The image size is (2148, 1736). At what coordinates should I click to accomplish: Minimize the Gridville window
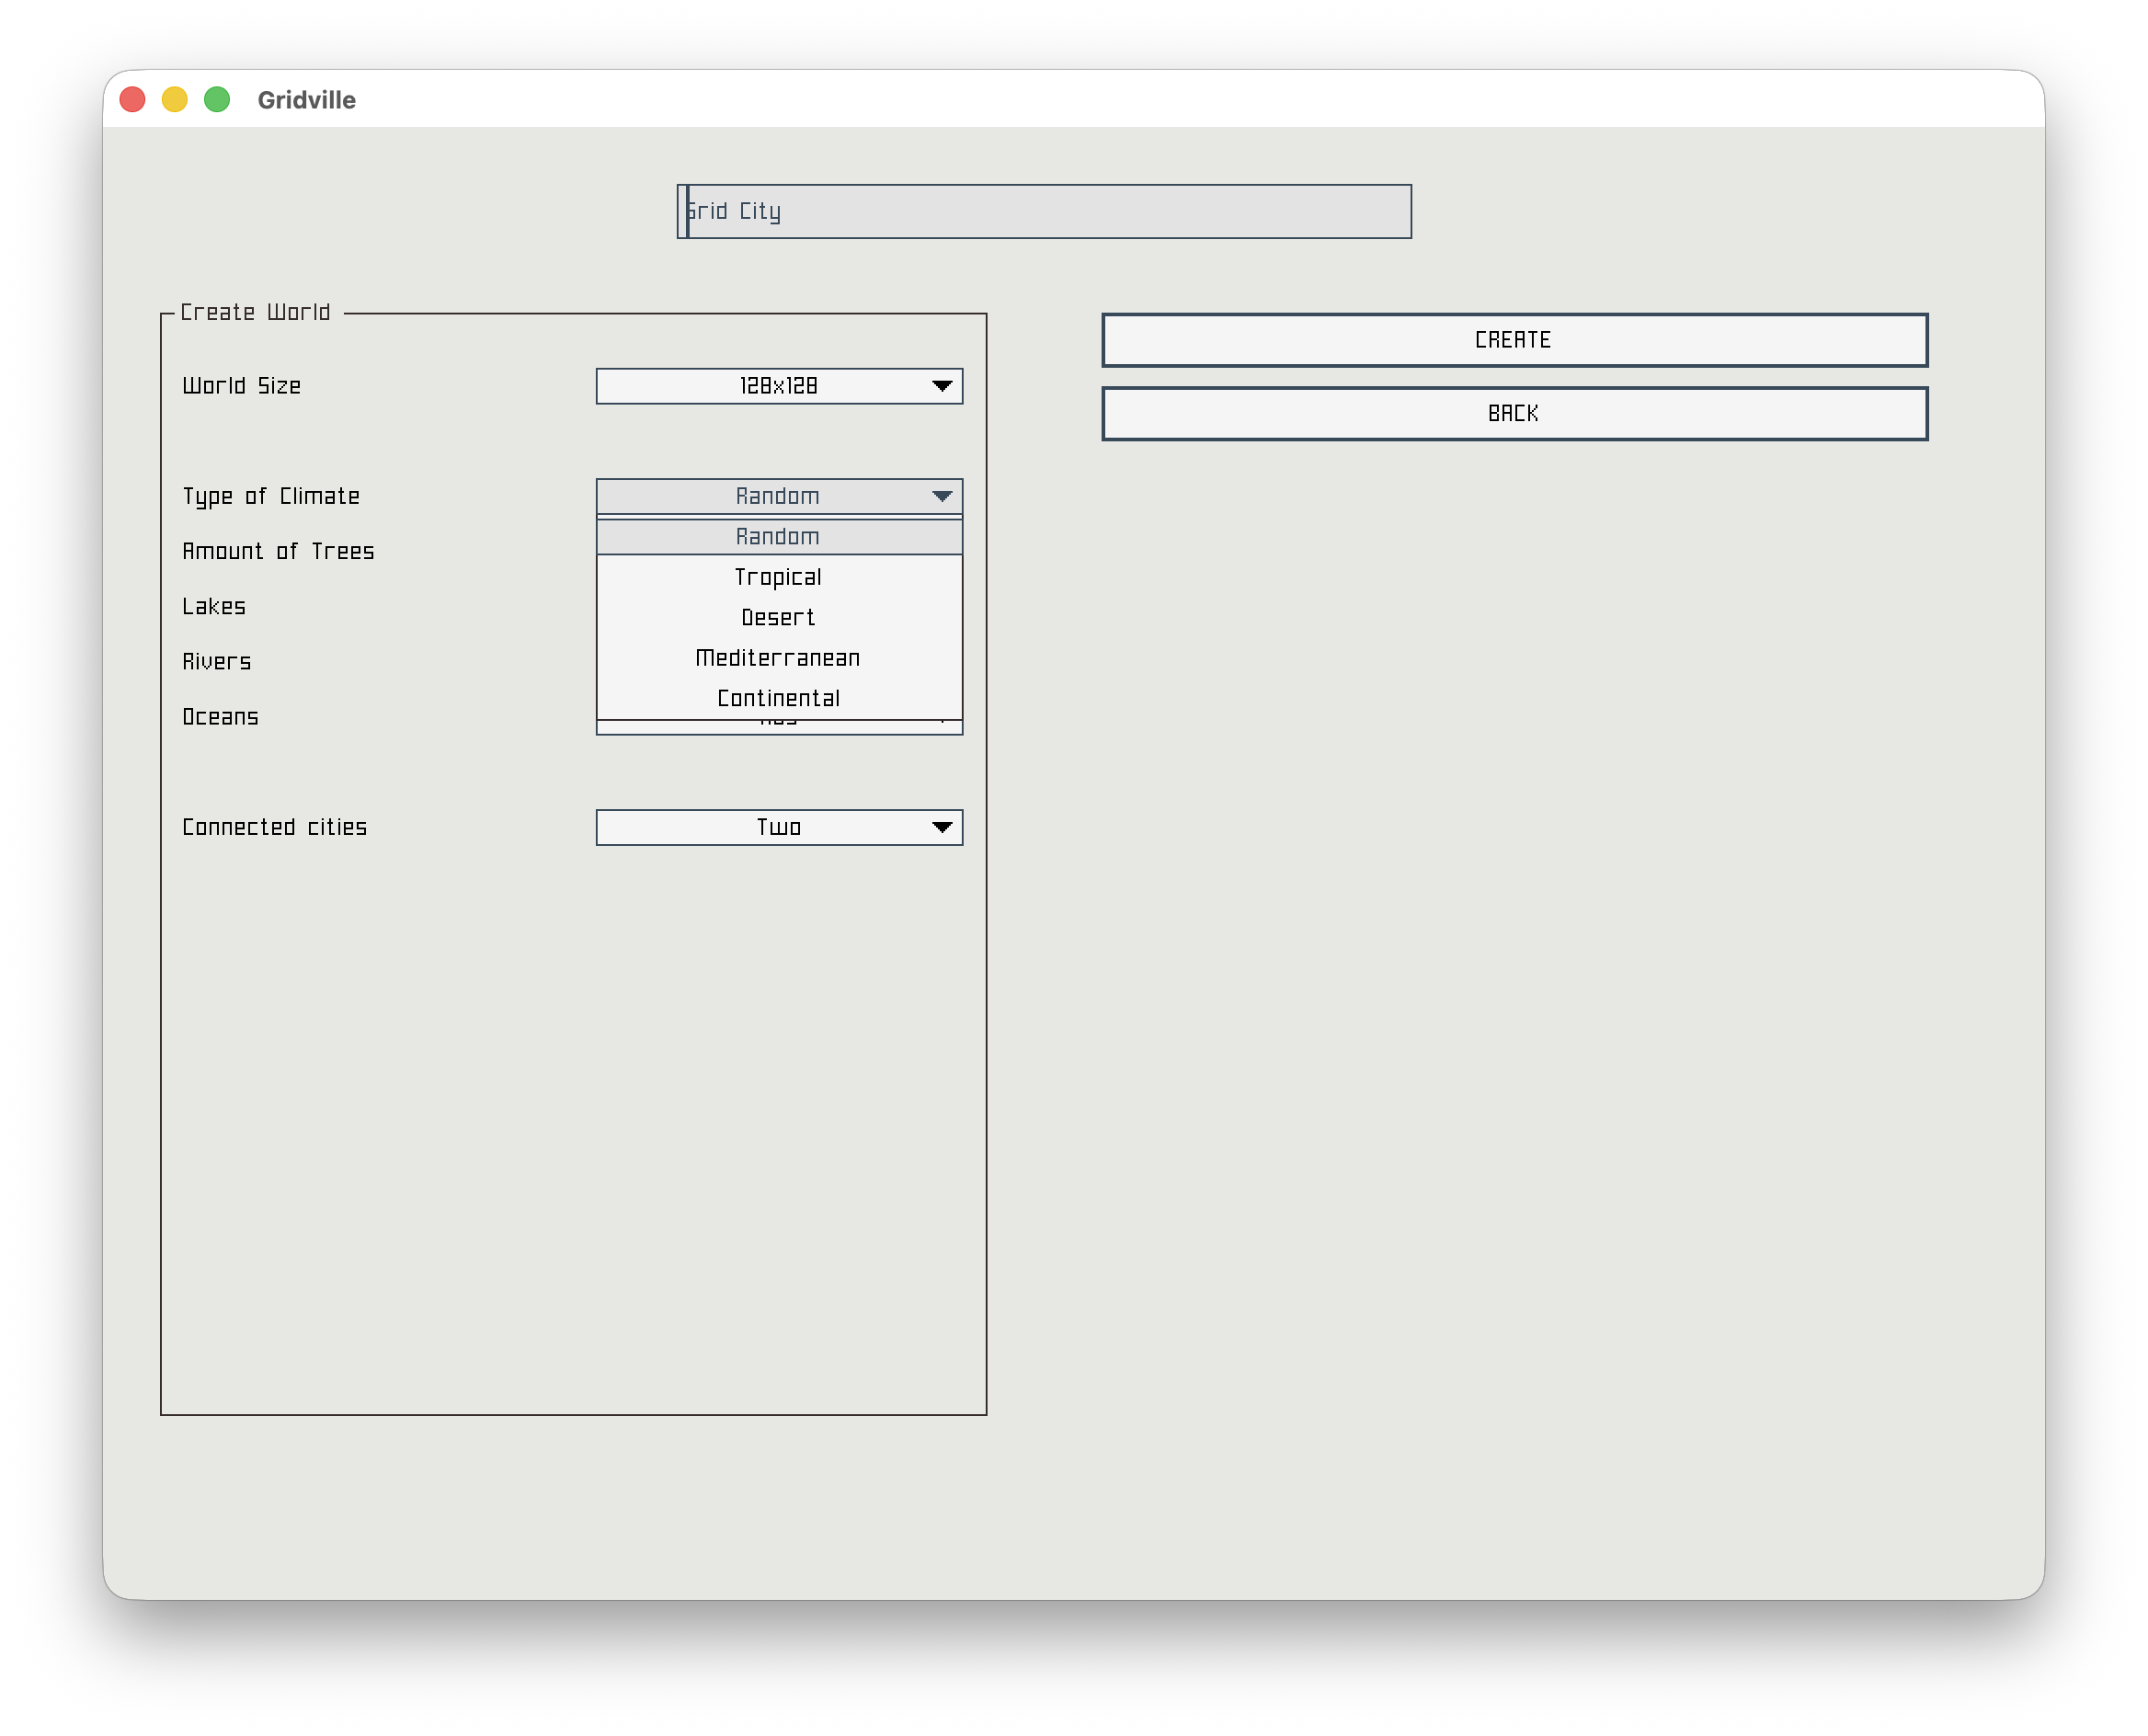tap(175, 100)
